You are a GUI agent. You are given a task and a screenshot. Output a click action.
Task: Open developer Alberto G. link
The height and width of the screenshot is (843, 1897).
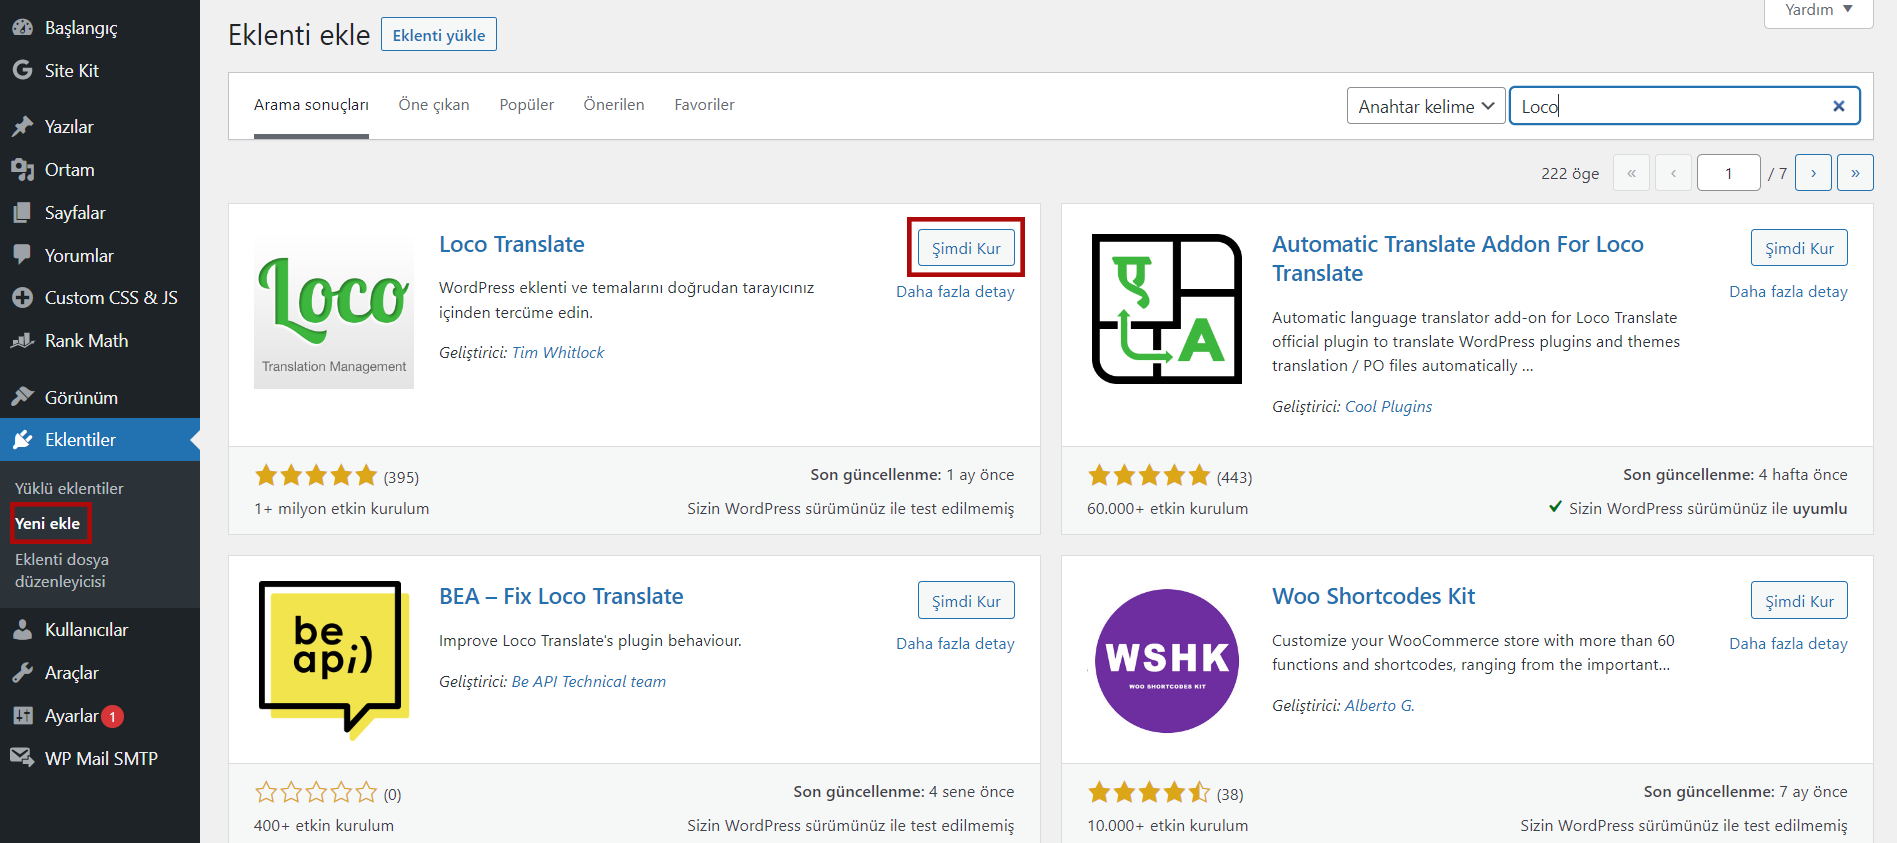pos(1379,706)
